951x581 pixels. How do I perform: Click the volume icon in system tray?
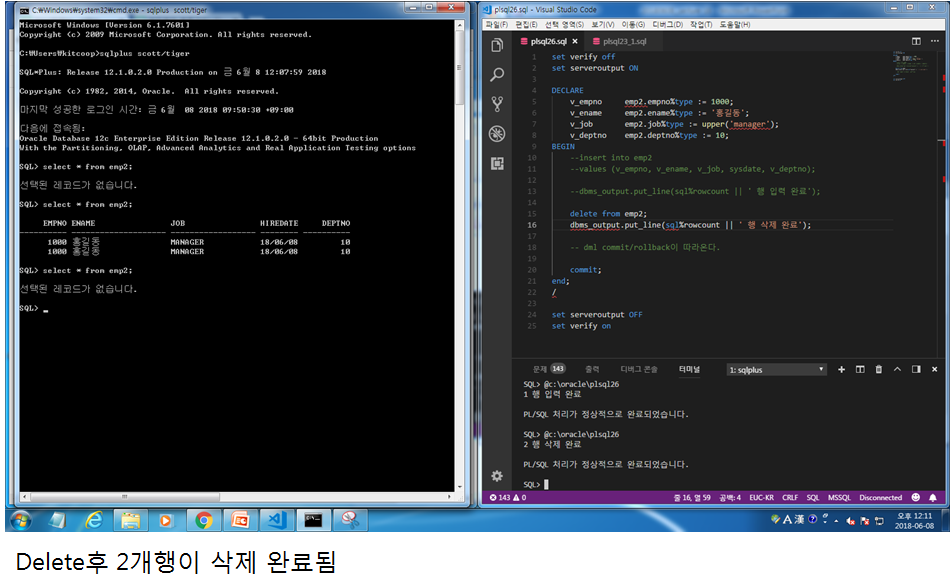click(851, 520)
